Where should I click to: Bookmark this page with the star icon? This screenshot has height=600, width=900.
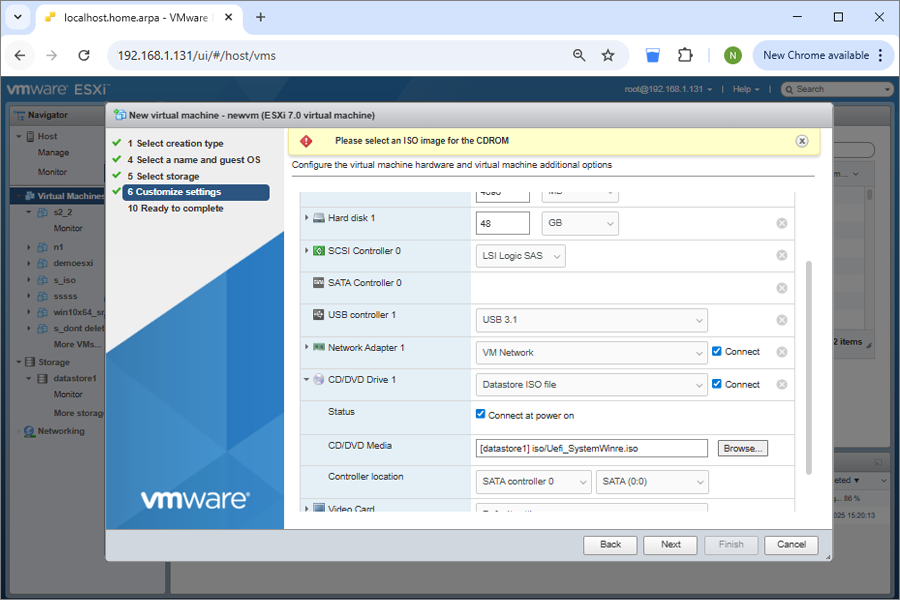[x=608, y=56]
